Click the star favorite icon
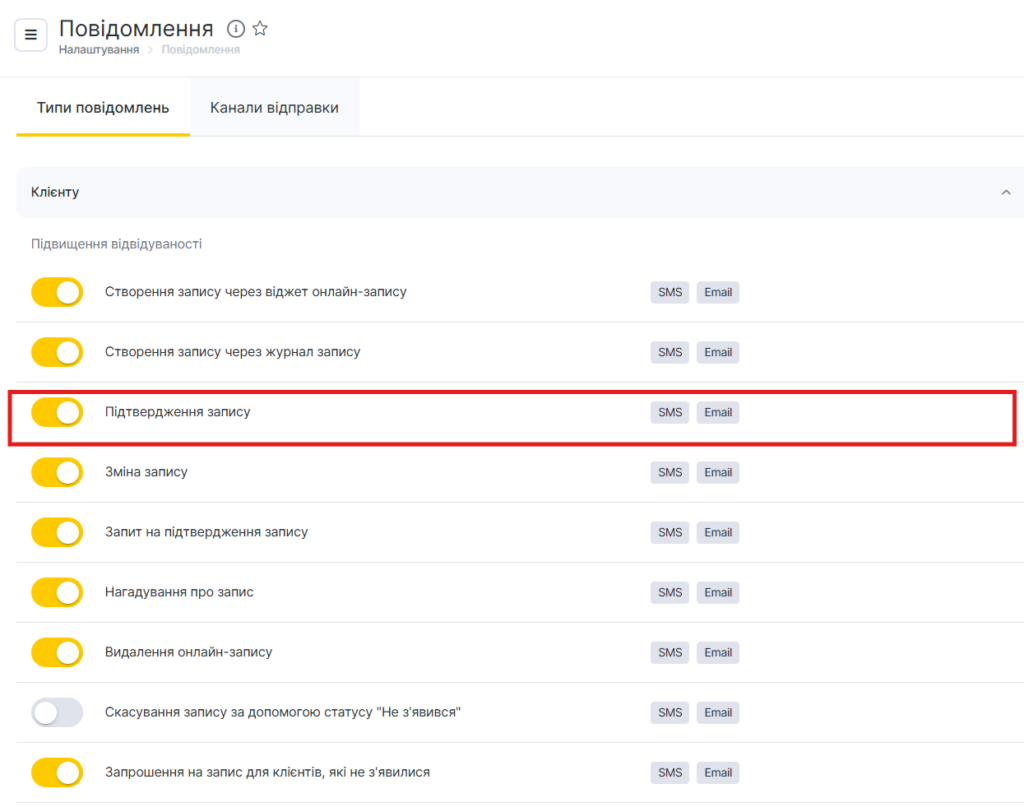The height and width of the screenshot is (807, 1024). tap(260, 29)
